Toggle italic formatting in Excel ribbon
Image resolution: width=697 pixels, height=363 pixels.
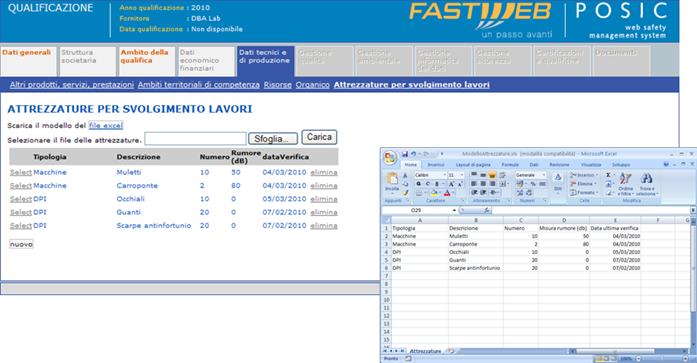pyautogui.click(x=428, y=184)
